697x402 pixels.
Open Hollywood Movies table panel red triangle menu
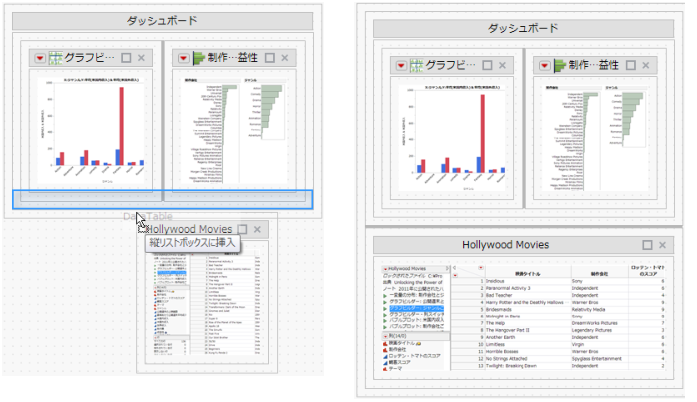coord(385,269)
